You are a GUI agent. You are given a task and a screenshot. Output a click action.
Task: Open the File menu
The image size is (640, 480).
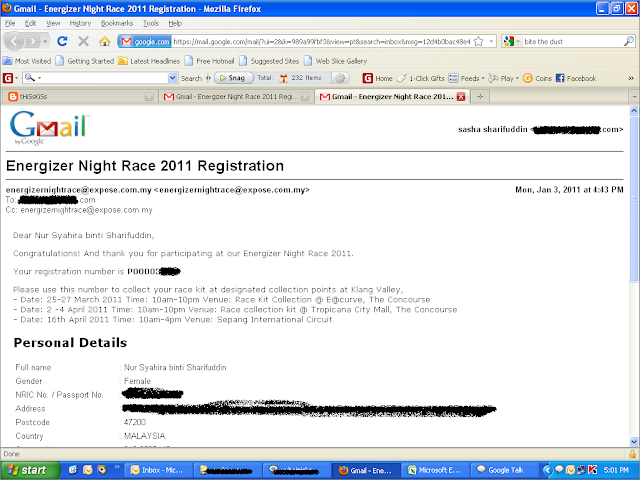10,23
